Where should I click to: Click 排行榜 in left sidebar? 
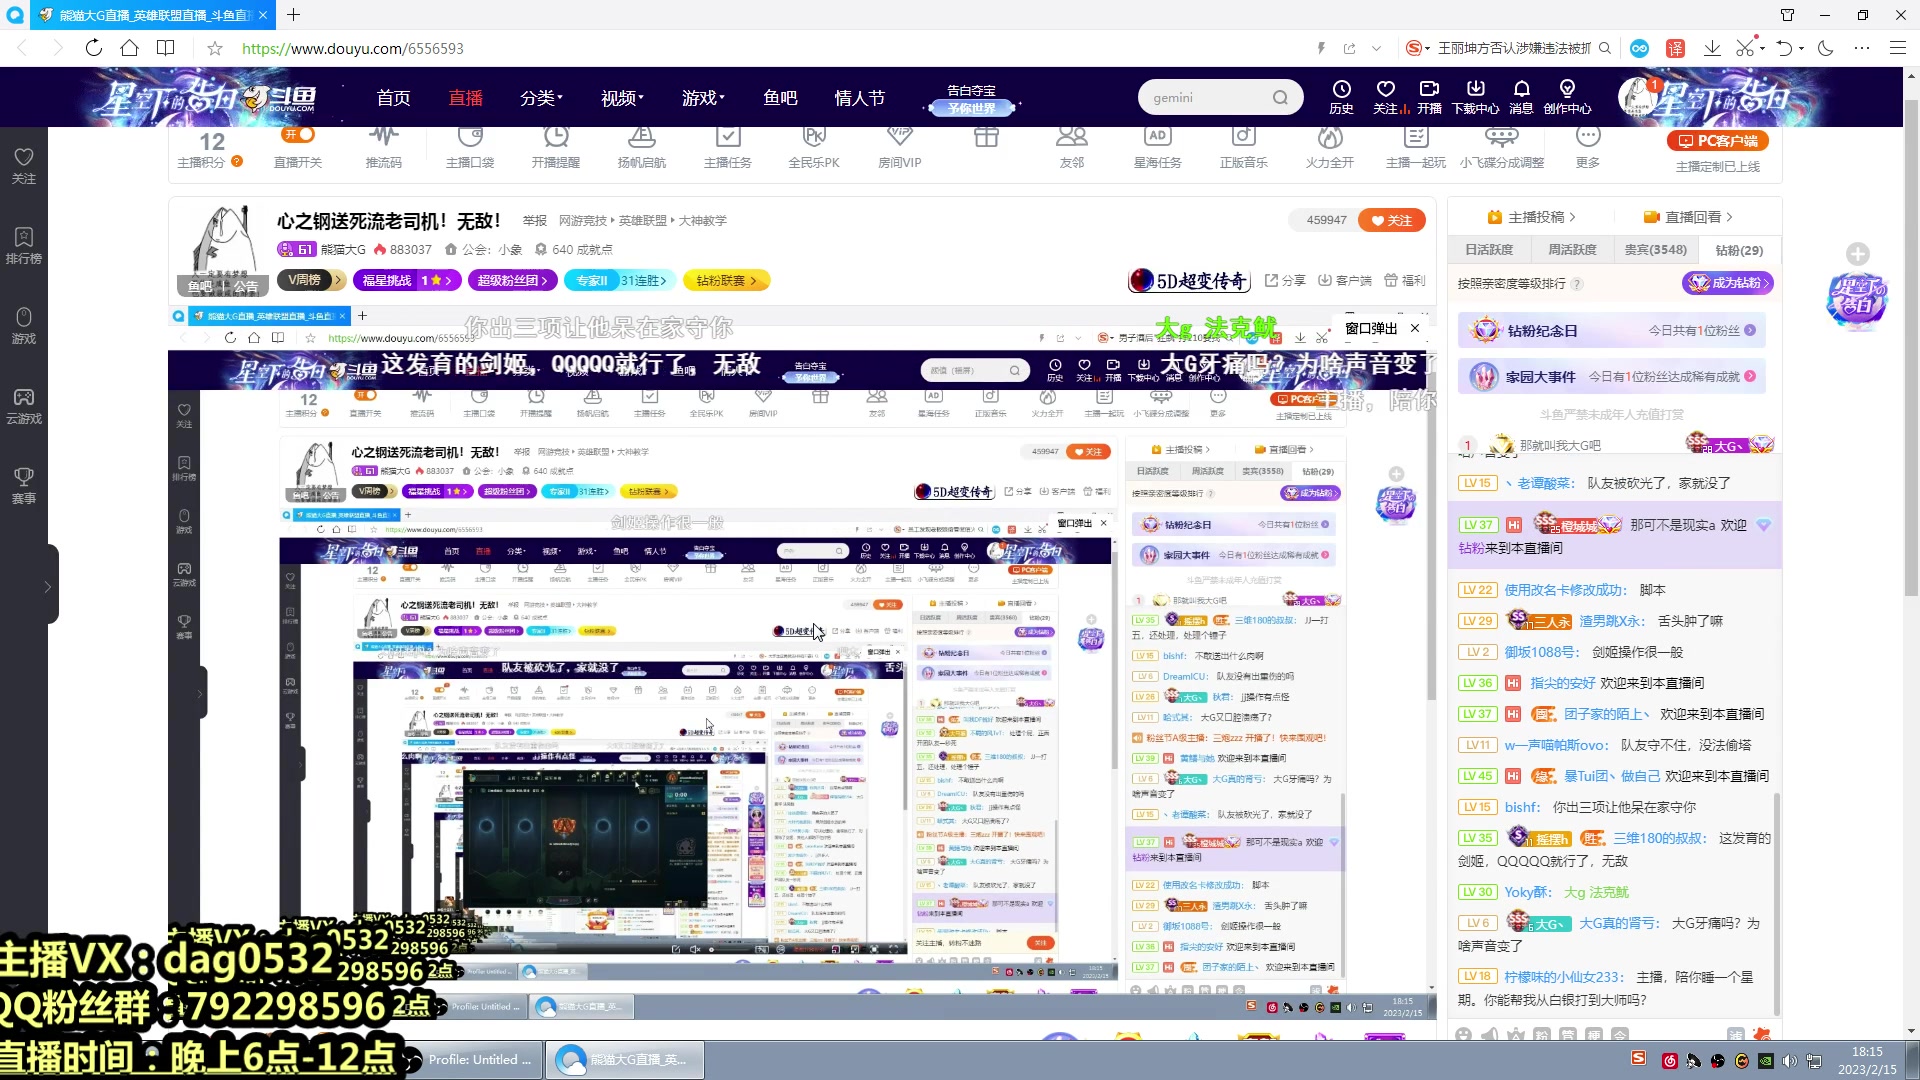point(24,245)
